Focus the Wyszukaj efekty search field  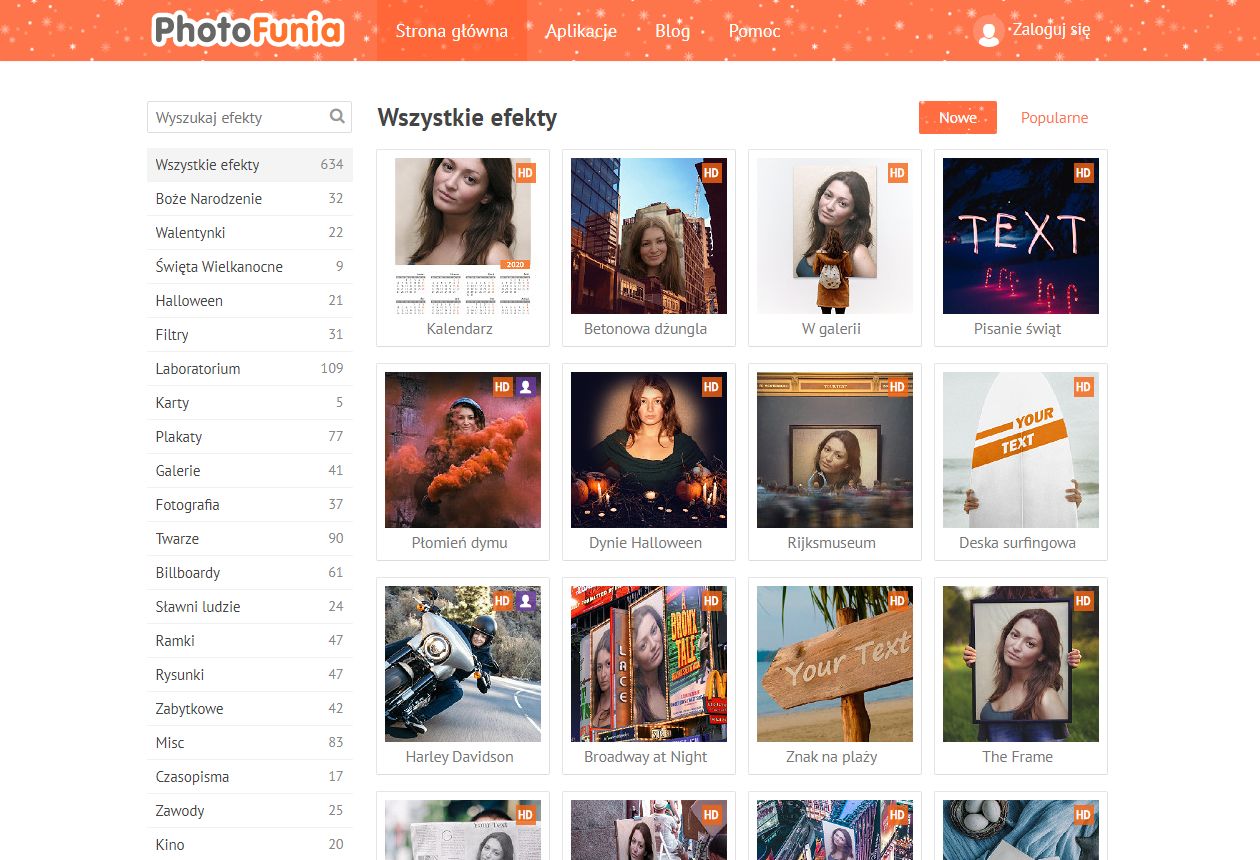point(249,117)
